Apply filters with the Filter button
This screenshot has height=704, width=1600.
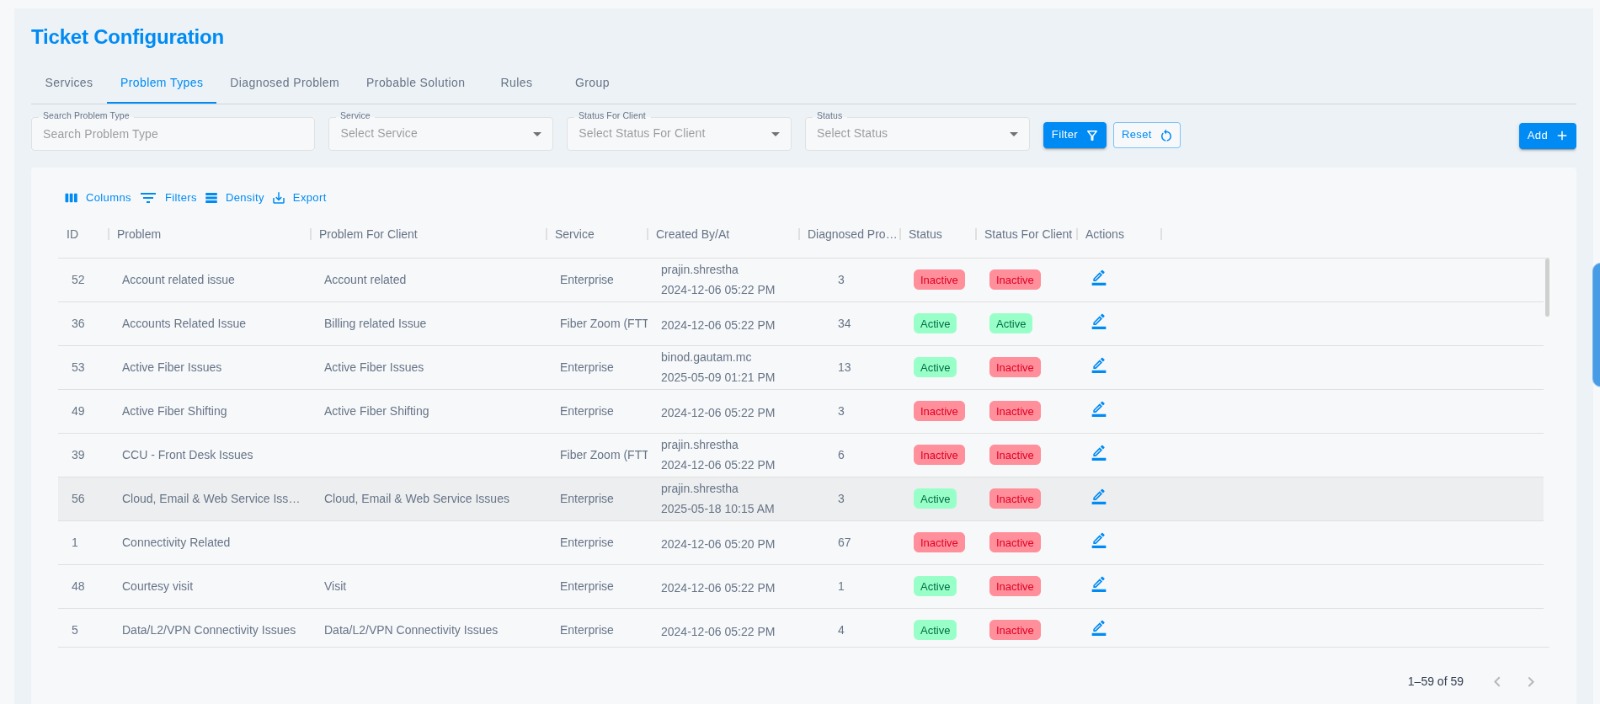1074,135
